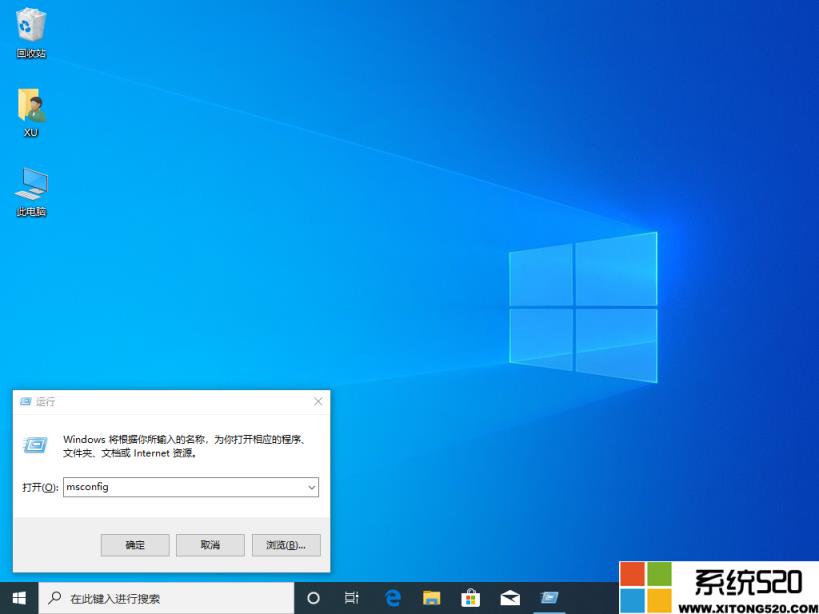Screen dimensions: 819x614
Task: Close the Run dialog with the X
Action: (x=318, y=400)
